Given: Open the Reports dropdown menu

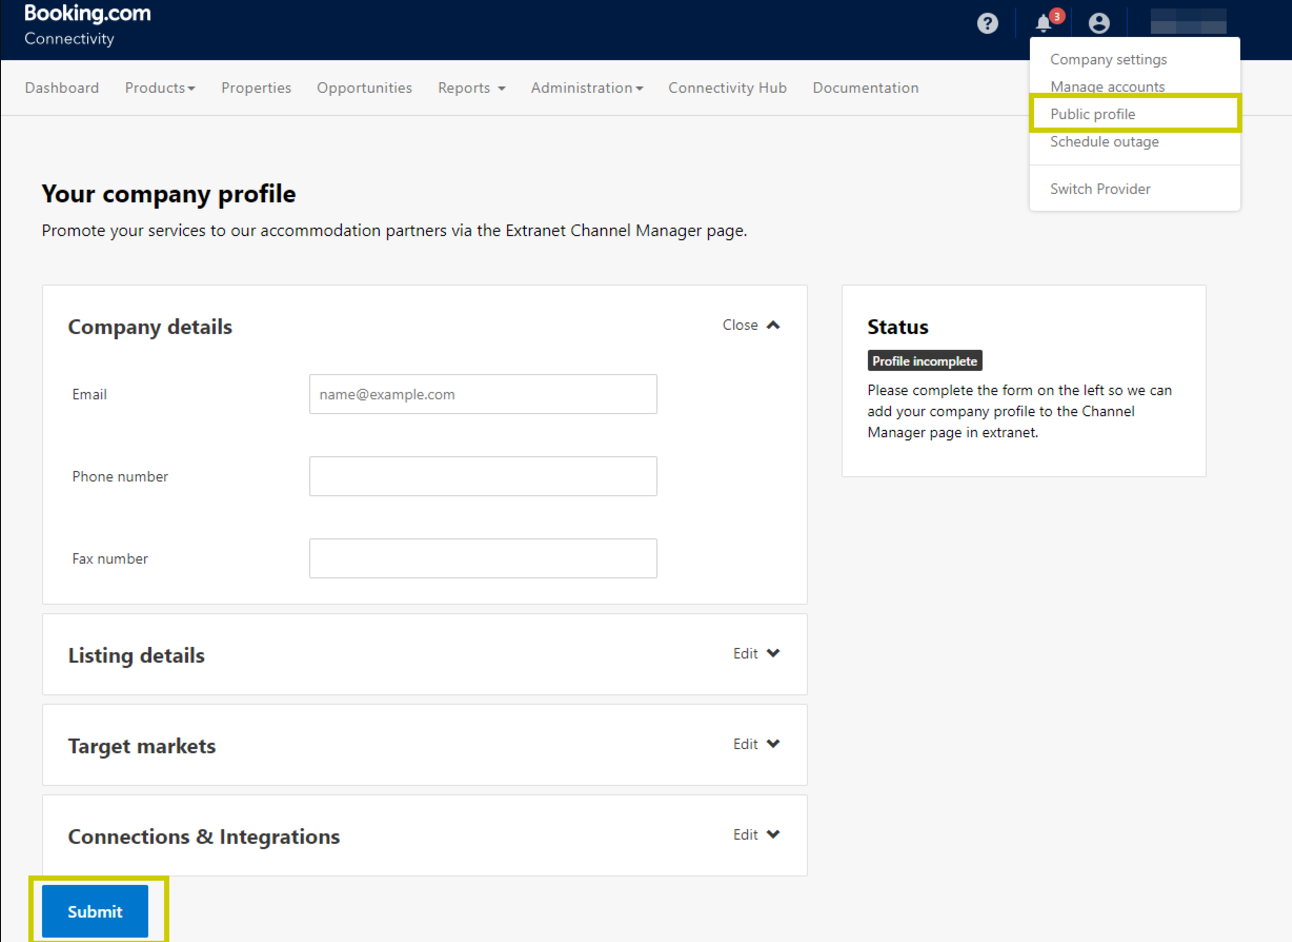Looking at the screenshot, I should [471, 88].
